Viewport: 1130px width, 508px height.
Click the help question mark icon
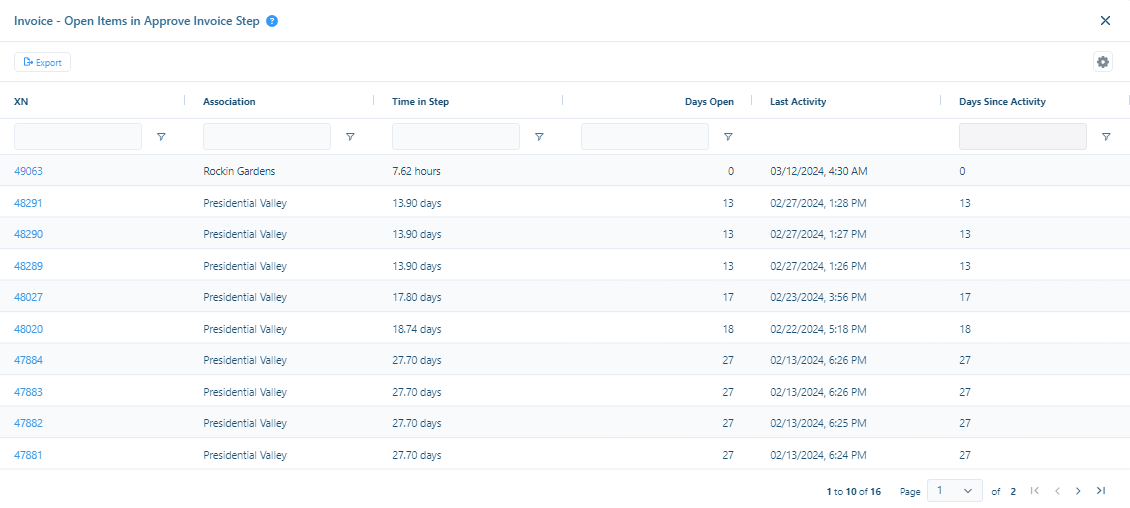click(272, 21)
